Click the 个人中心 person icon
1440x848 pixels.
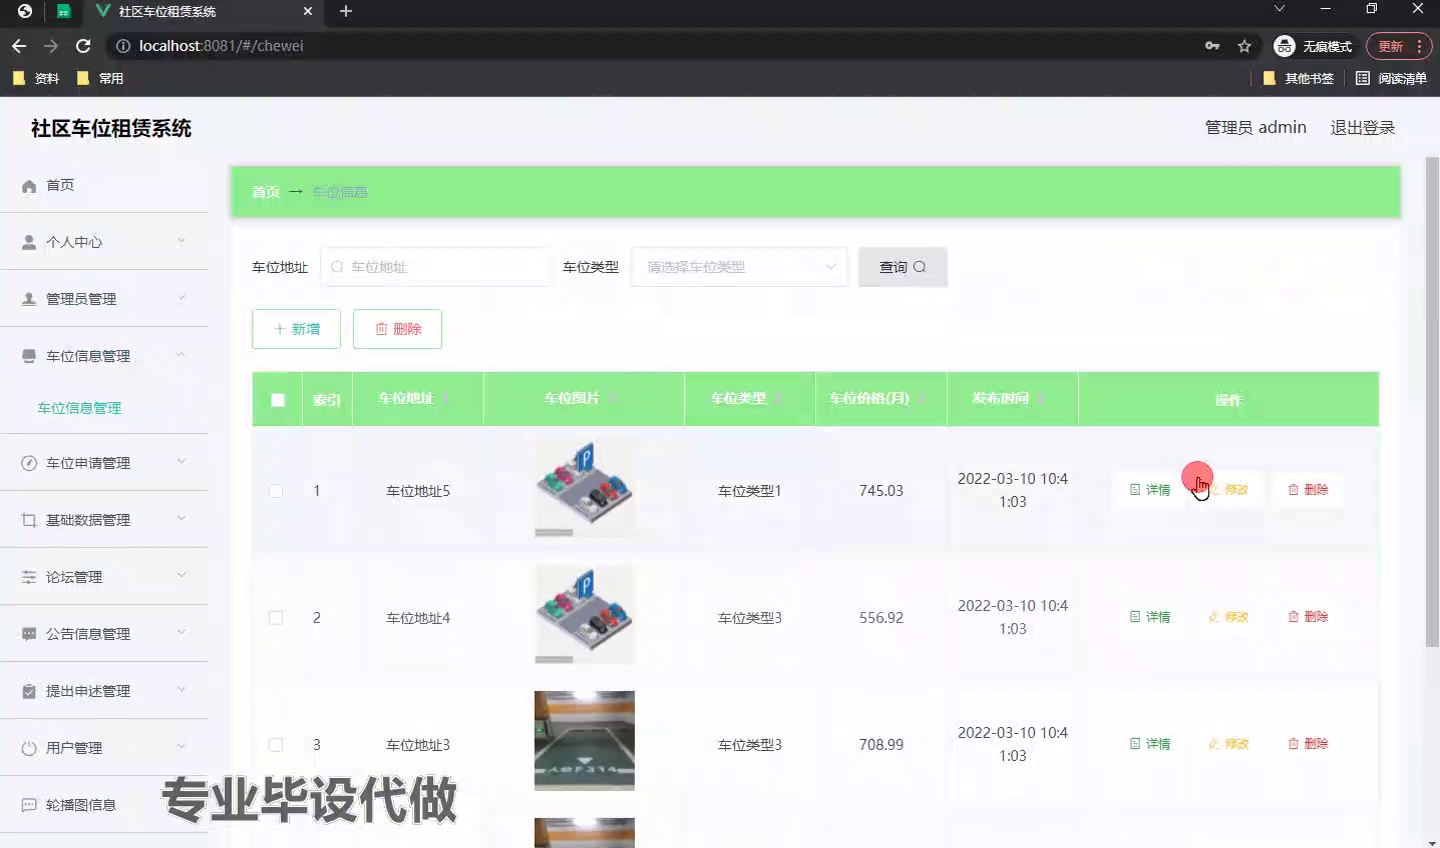pyautogui.click(x=29, y=242)
